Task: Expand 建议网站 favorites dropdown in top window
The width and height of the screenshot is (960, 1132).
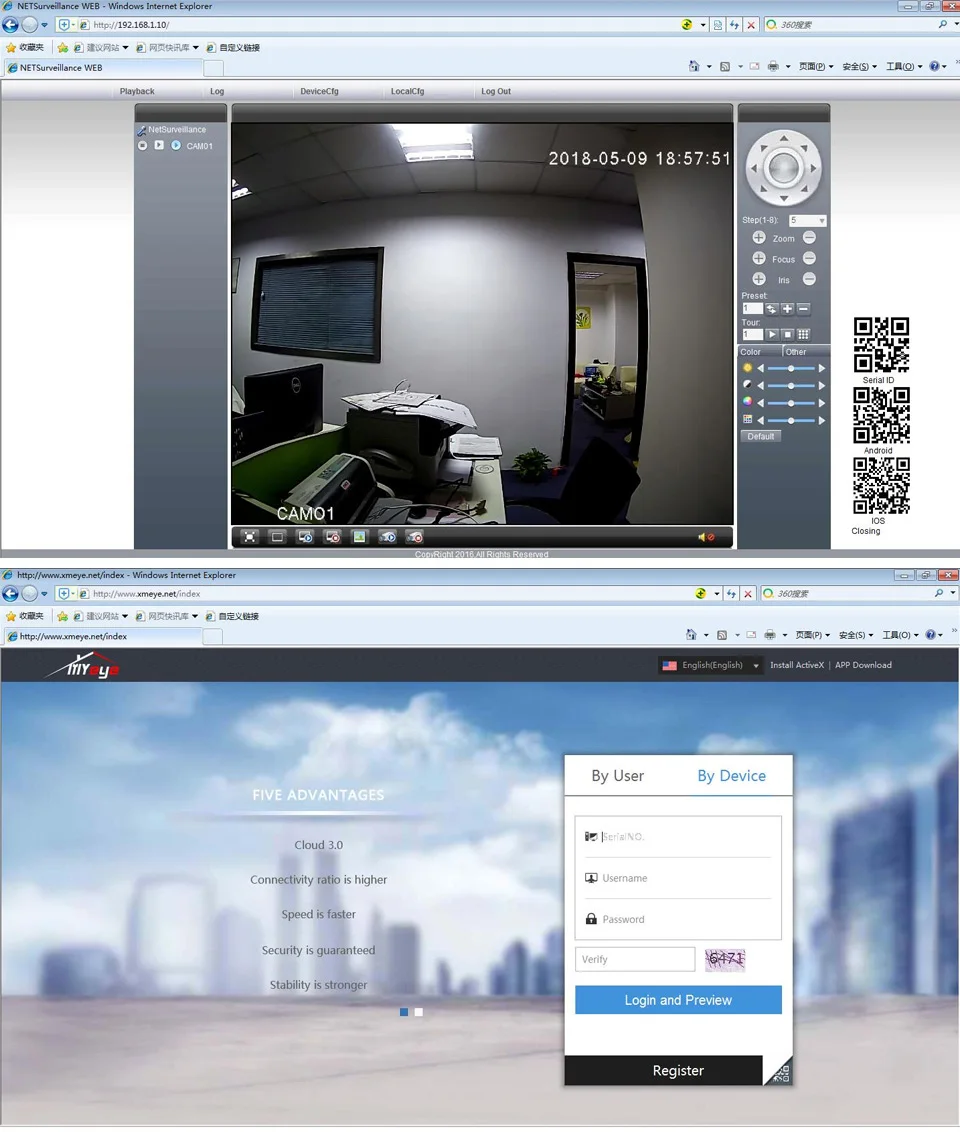Action: [125, 48]
